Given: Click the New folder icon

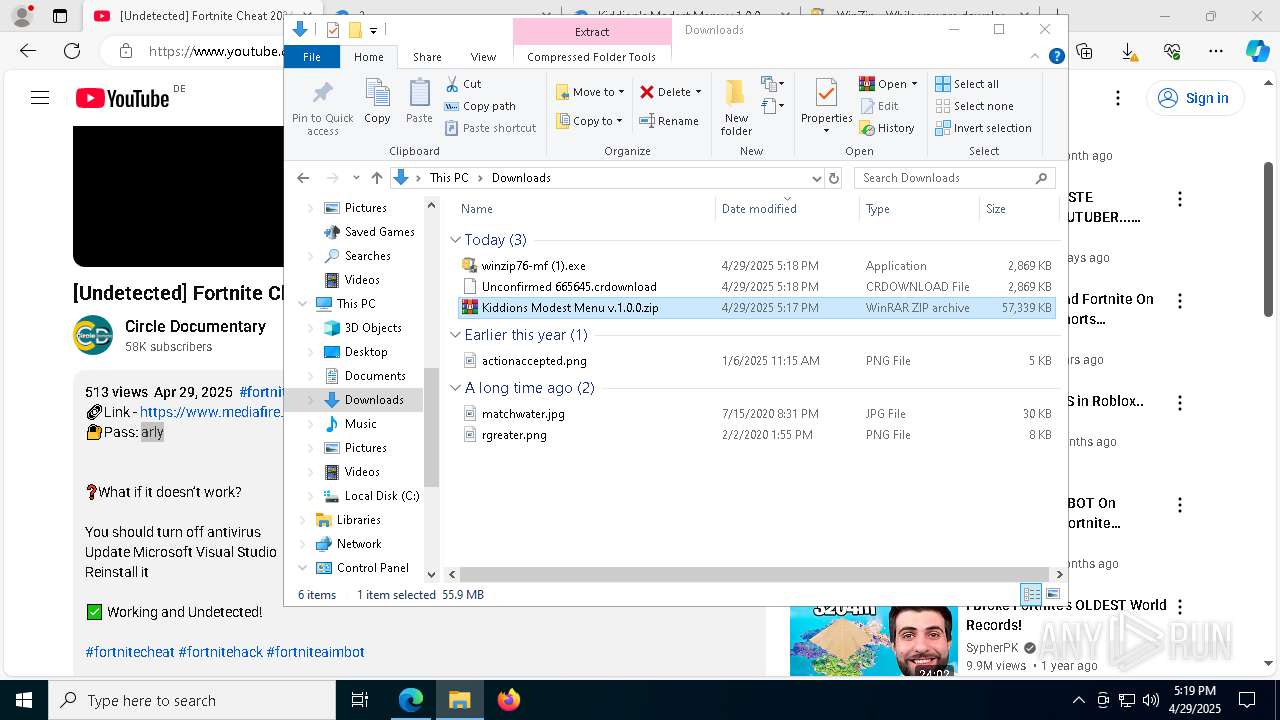Looking at the screenshot, I should pyautogui.click(x=736, y=107).
